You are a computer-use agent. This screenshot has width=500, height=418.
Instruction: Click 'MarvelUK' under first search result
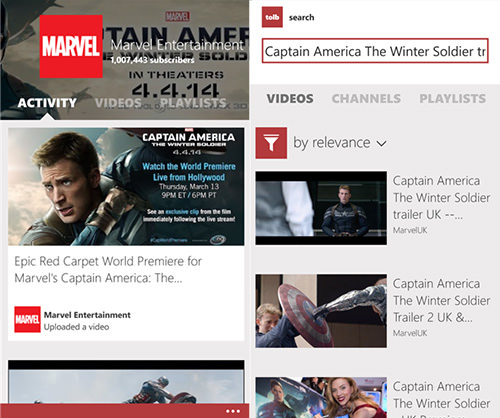point(410,230)
